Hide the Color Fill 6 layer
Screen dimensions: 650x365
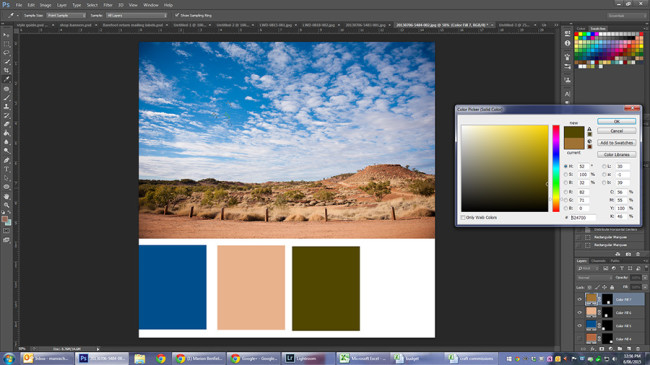point(580,312)
